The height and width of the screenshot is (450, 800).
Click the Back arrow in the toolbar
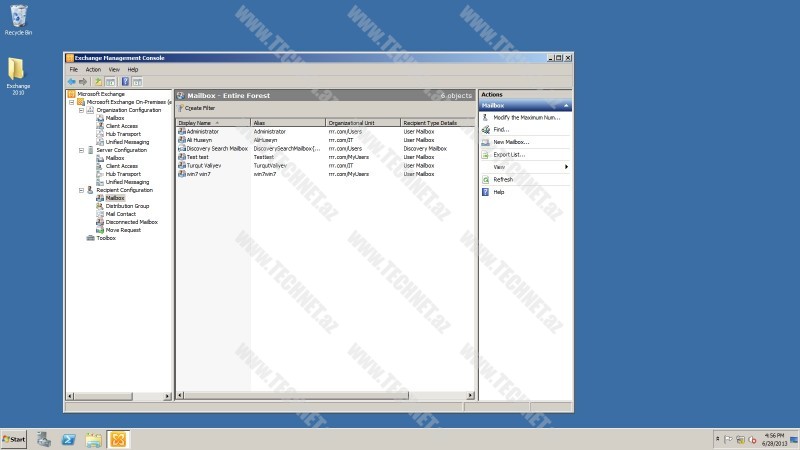[71, 81]
